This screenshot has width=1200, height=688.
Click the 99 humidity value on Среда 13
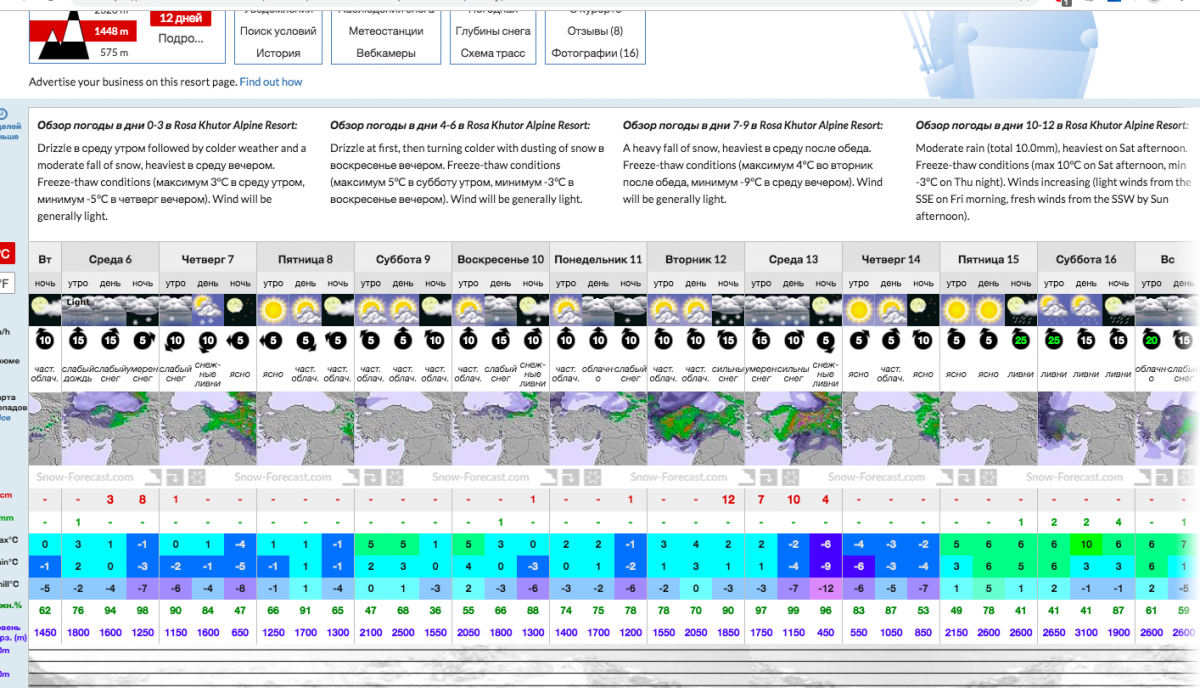point(794,609)
